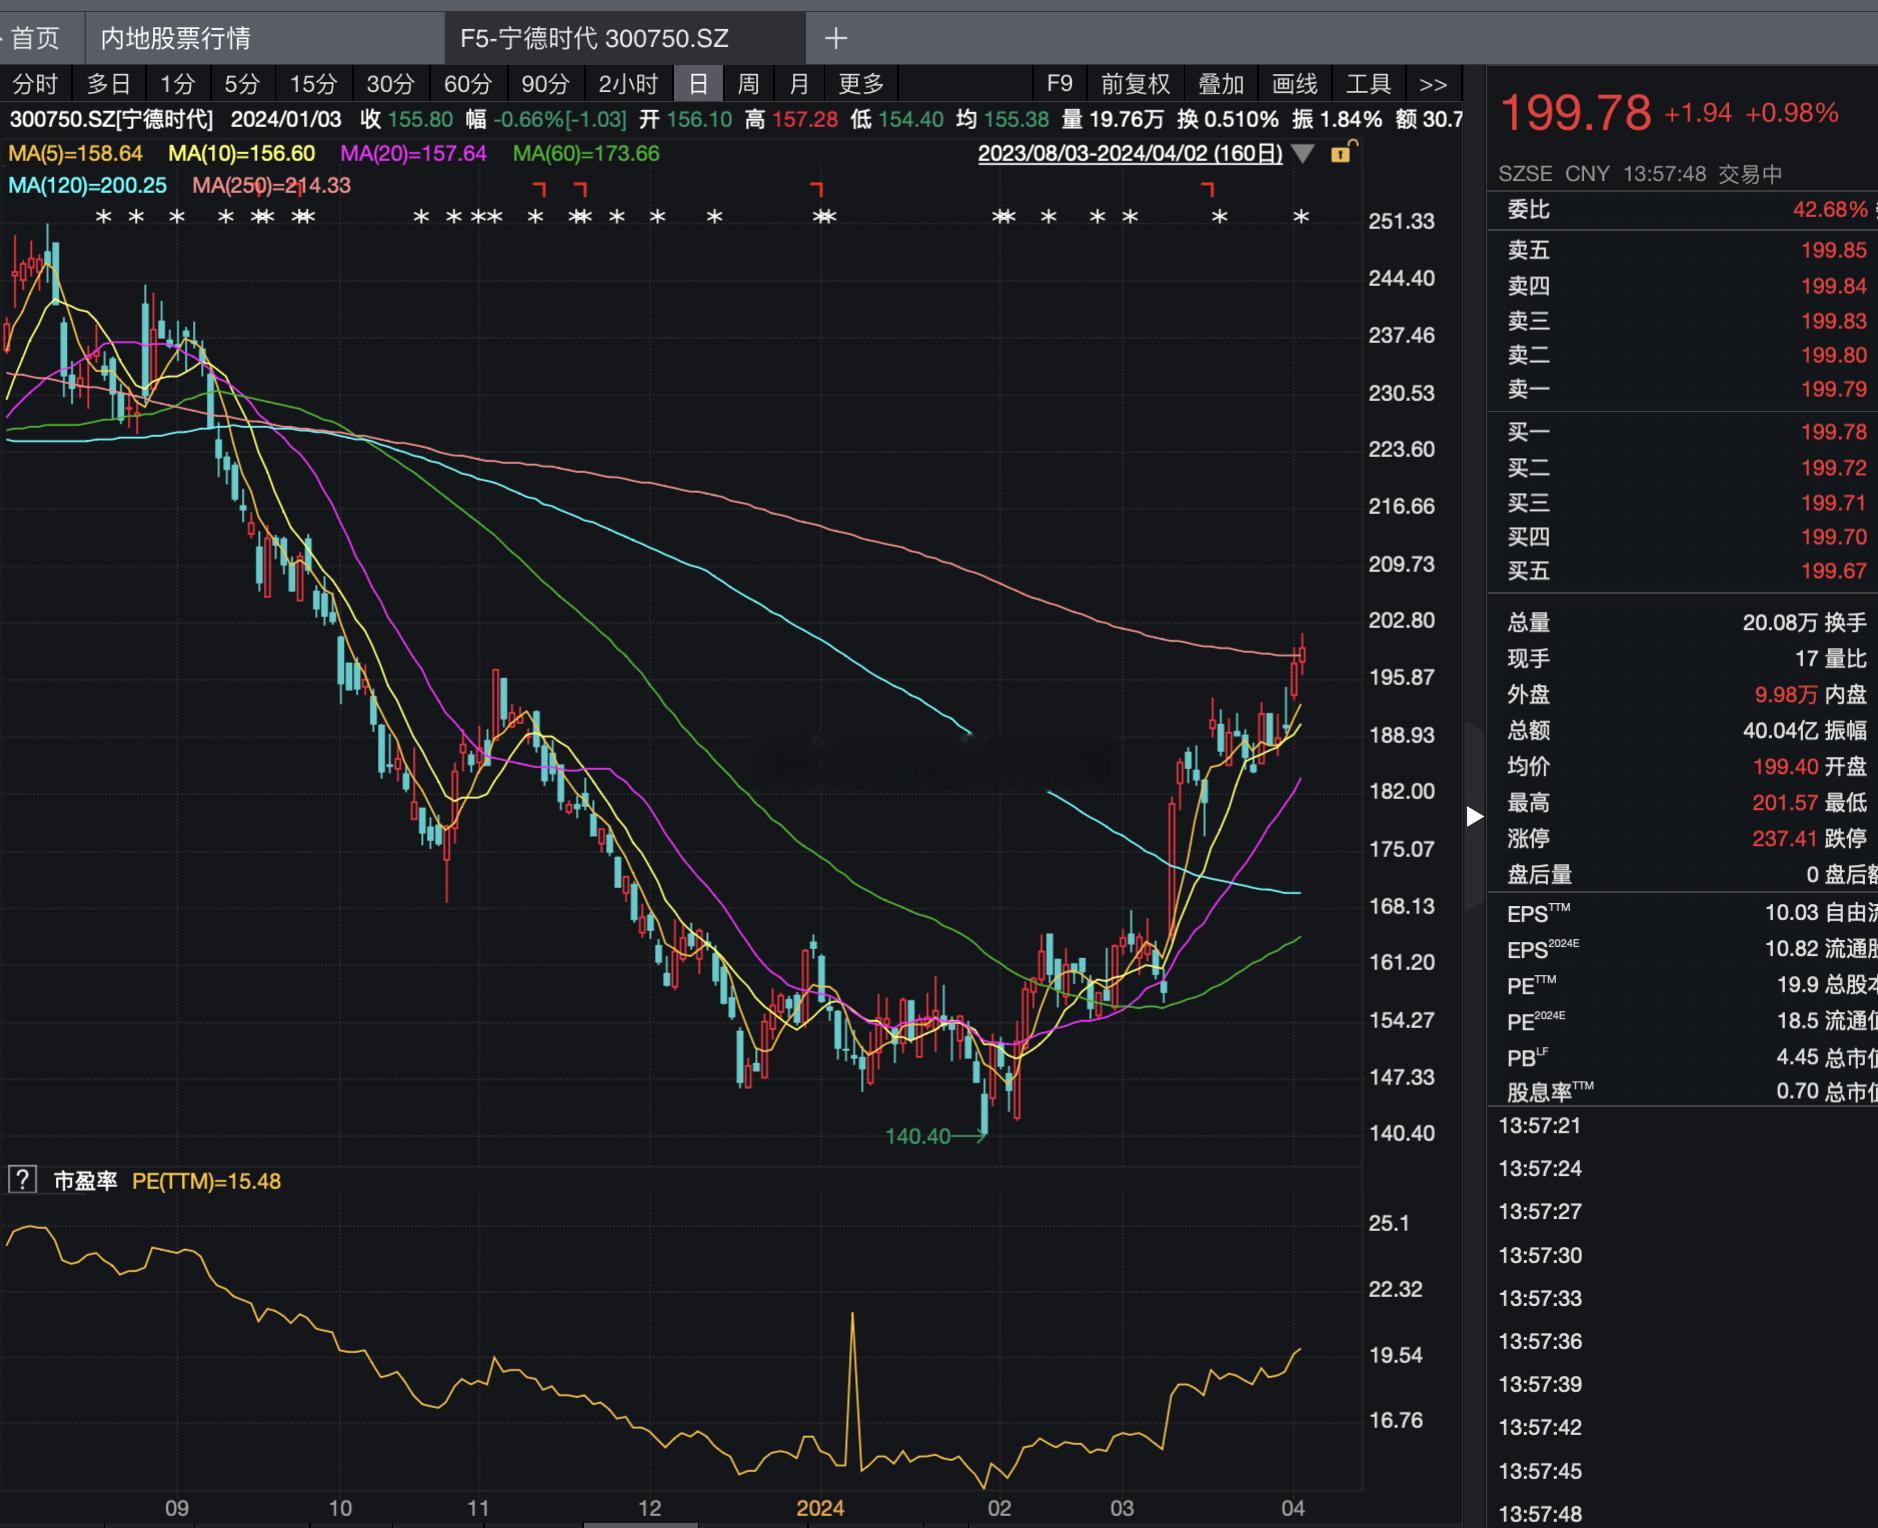Click the 2024 x-axis label
The image size is (1878, 1528).
[820, 1508]
